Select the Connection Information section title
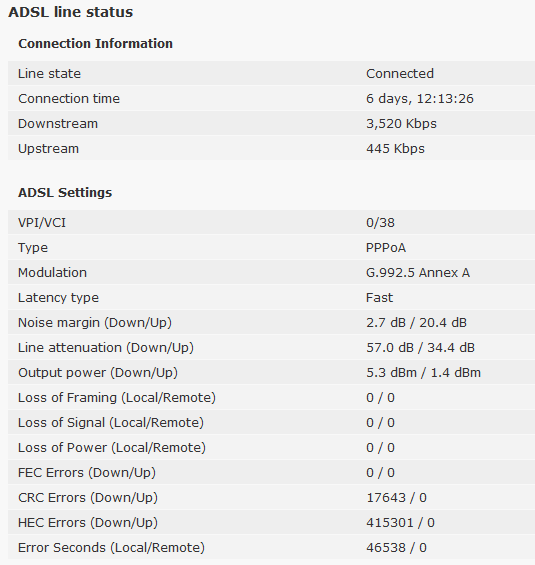The height and width of the screenshot is (565, 535). pyautogui.click(x=95, y=44)
